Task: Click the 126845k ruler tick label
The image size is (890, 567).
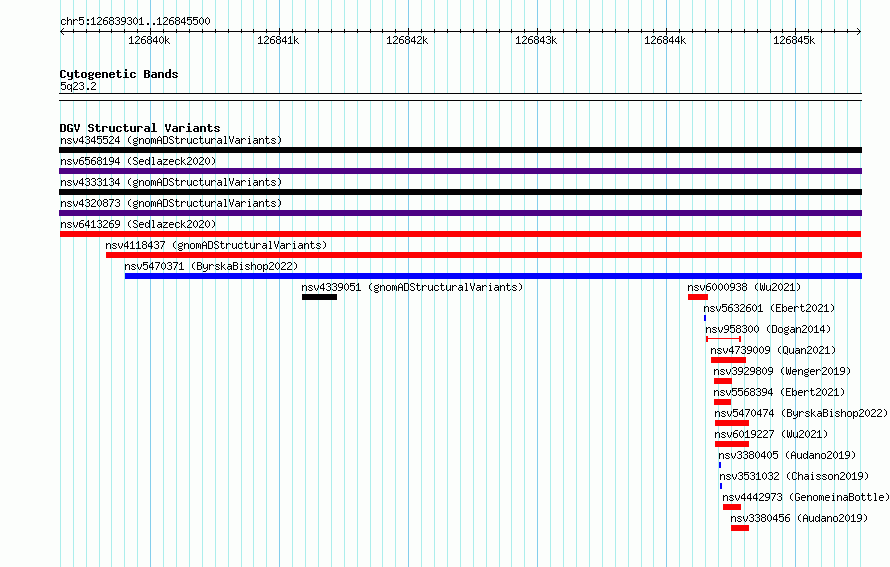Action: point(794,40)
